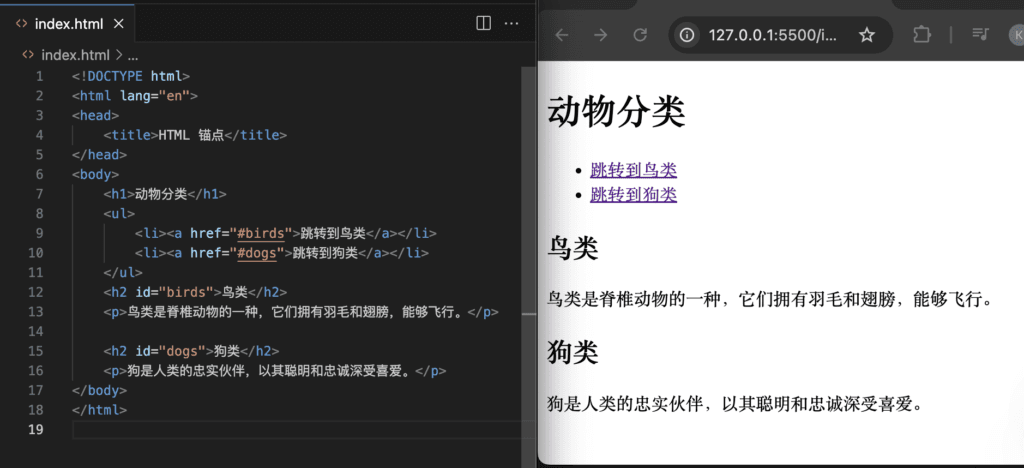Open the media controls icon in browser
Image resolution: width=1024 pixels, height=468 pixels.
click(980, 35)
